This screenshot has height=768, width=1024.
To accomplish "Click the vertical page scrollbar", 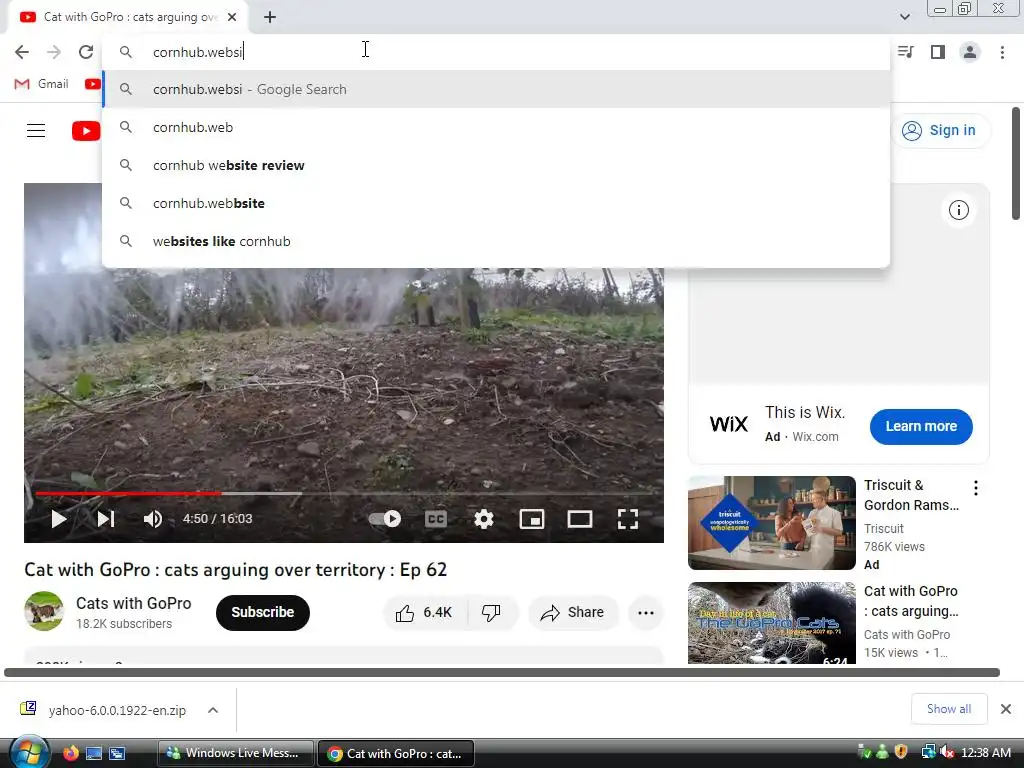I will pyautogui.click(x=1016, y=163).
